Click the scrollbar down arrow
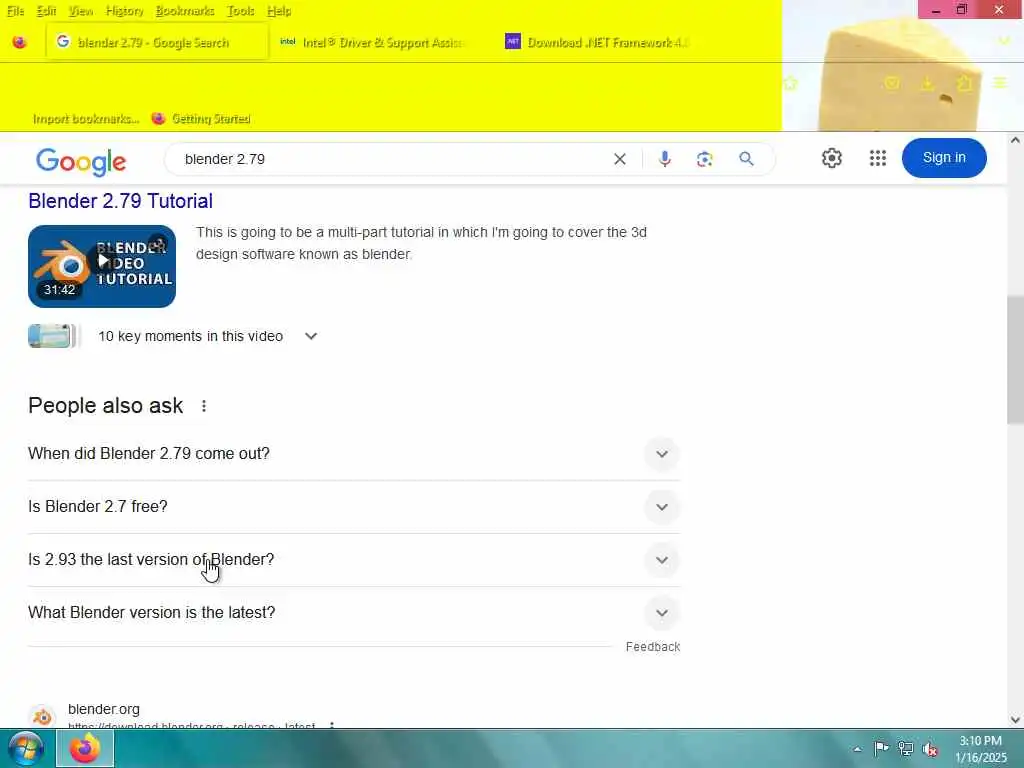This screenshot has width=1024, height=768. 1015,720
